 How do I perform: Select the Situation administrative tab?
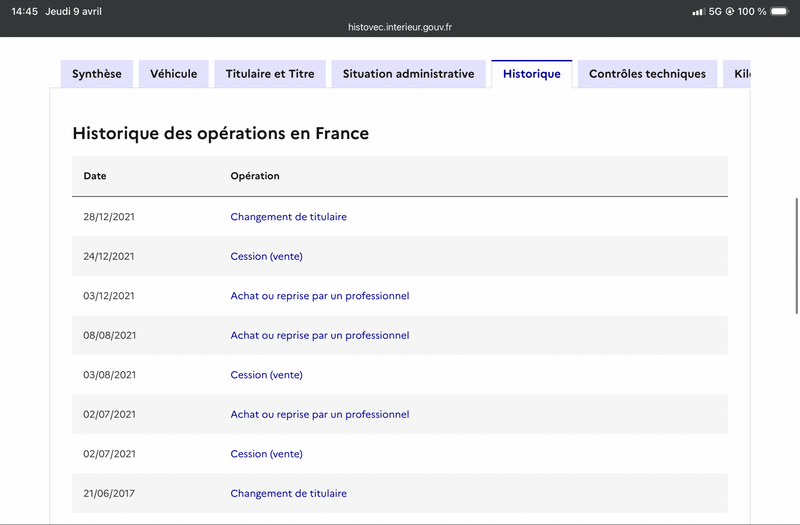408,74
